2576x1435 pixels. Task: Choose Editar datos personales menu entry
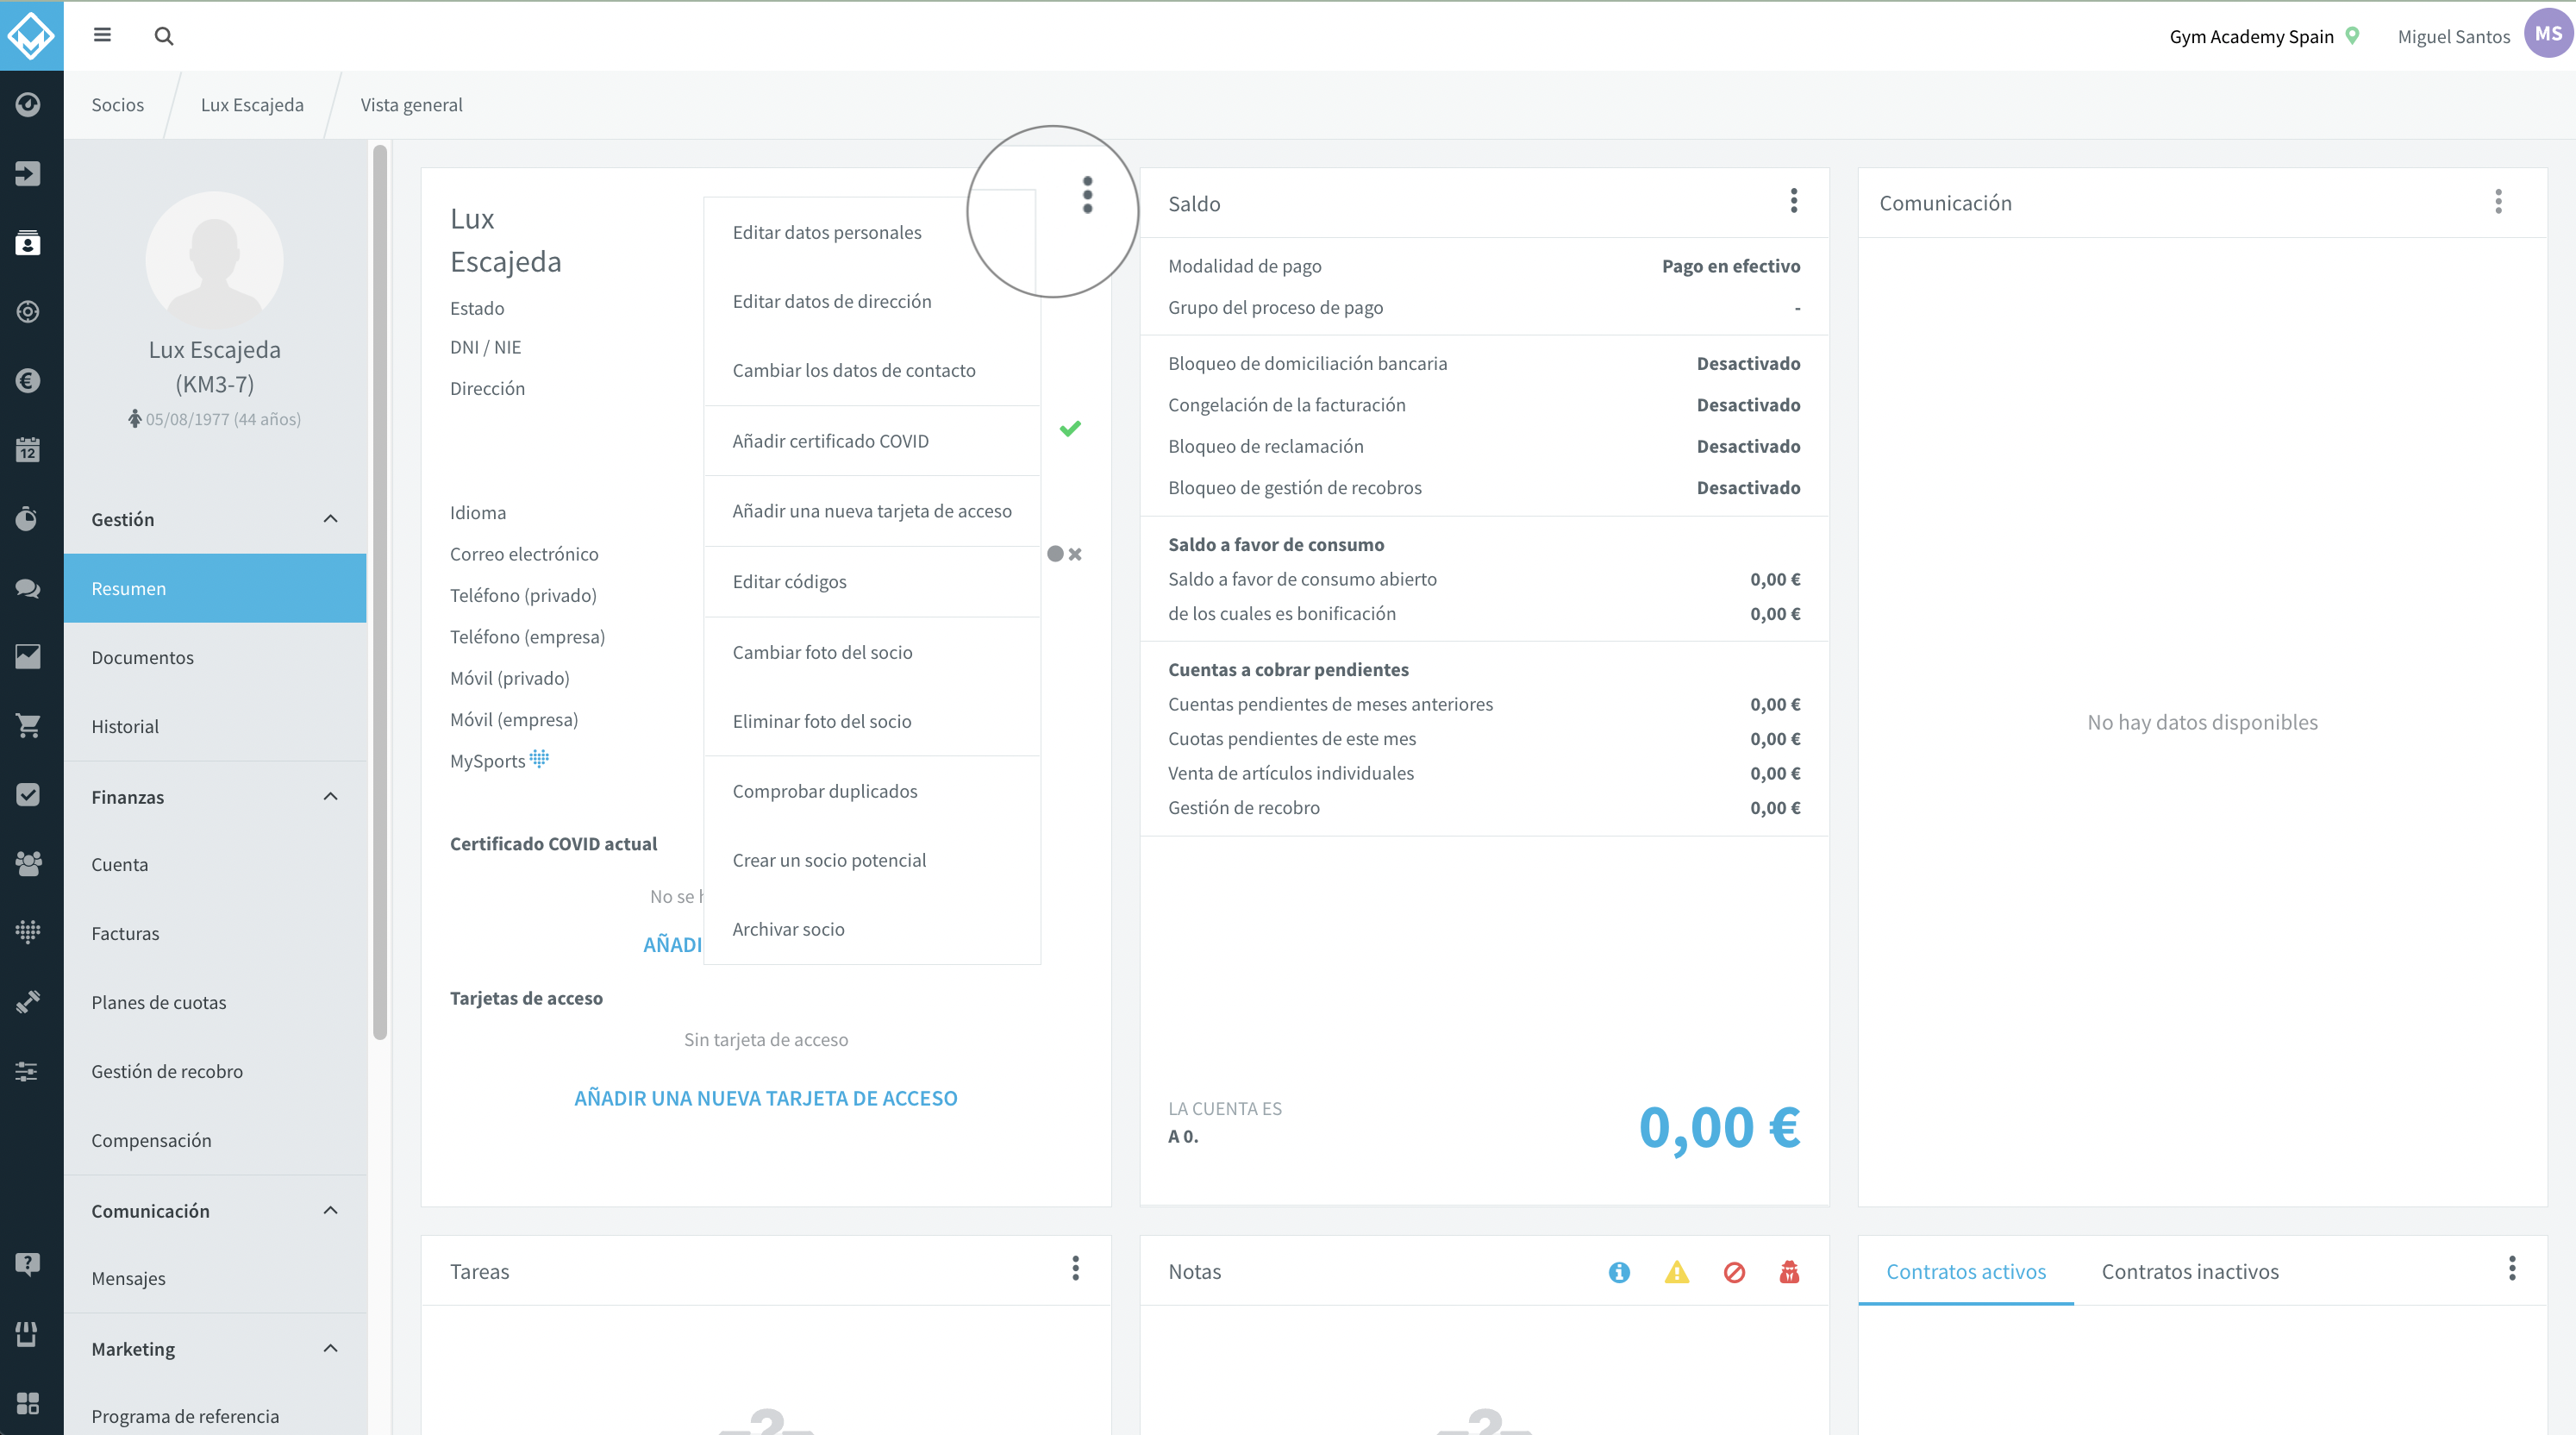click(x=827, y=232)
